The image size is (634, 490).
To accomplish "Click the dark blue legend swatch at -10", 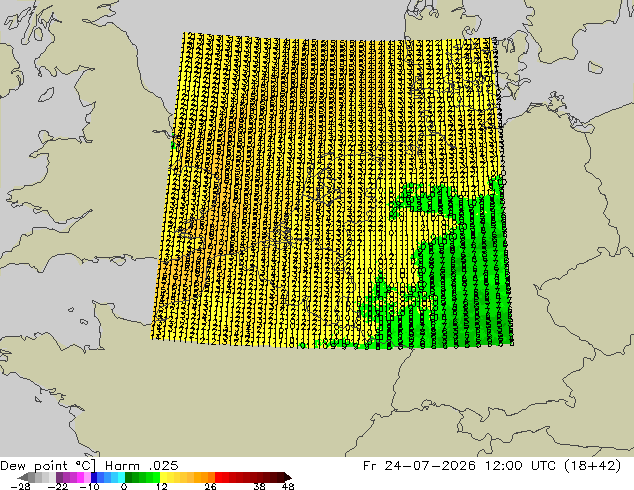I will click(94, 477).
